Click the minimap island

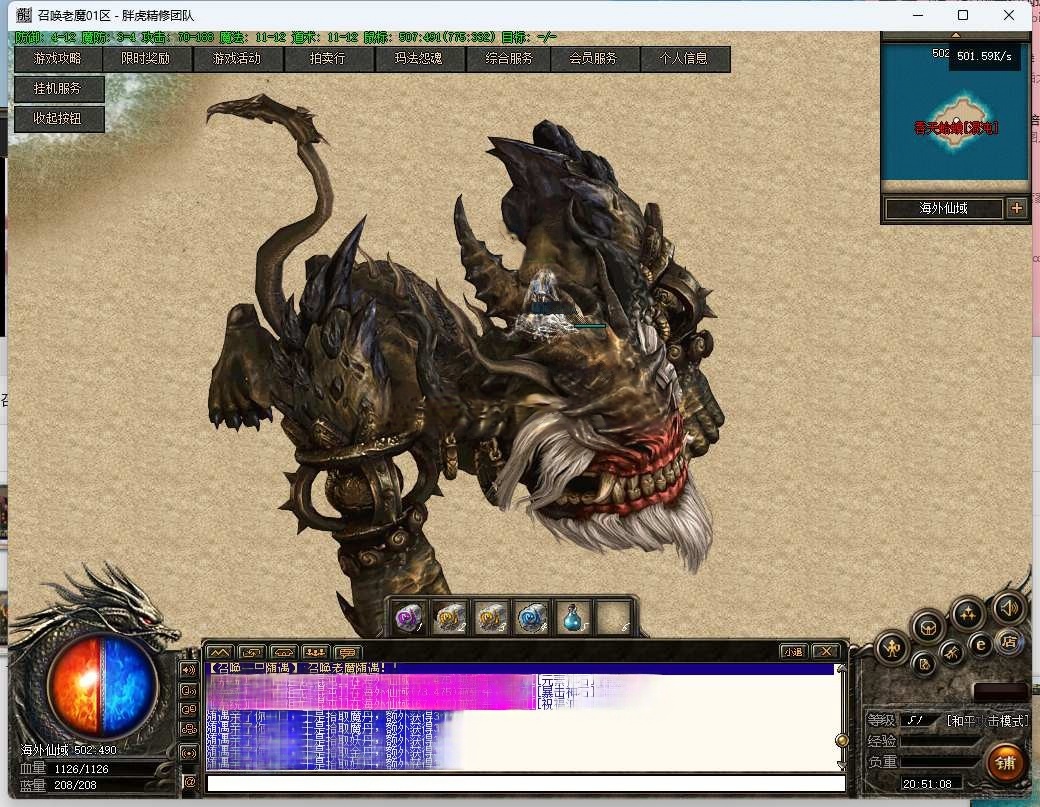(958, 125)
